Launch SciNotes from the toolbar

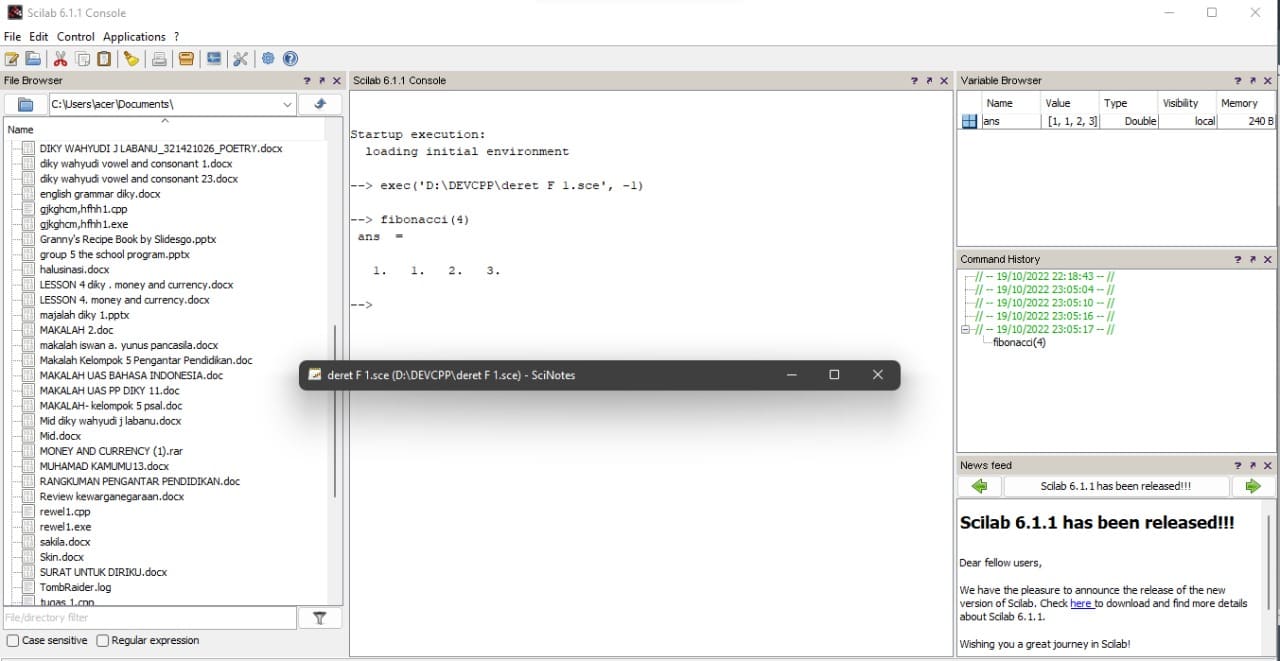pyautogui.click(x=12, y=59)
